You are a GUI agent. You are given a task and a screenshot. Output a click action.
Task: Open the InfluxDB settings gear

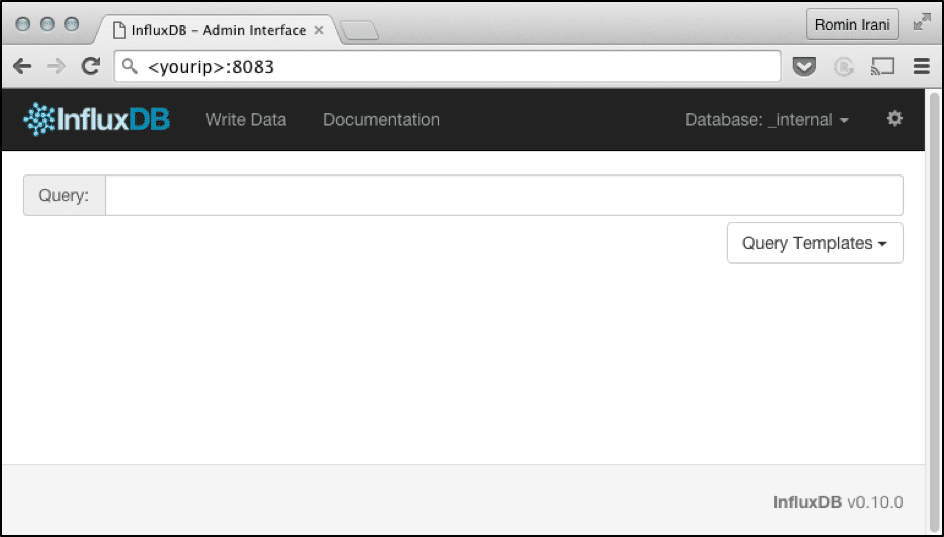coord(894,119)
